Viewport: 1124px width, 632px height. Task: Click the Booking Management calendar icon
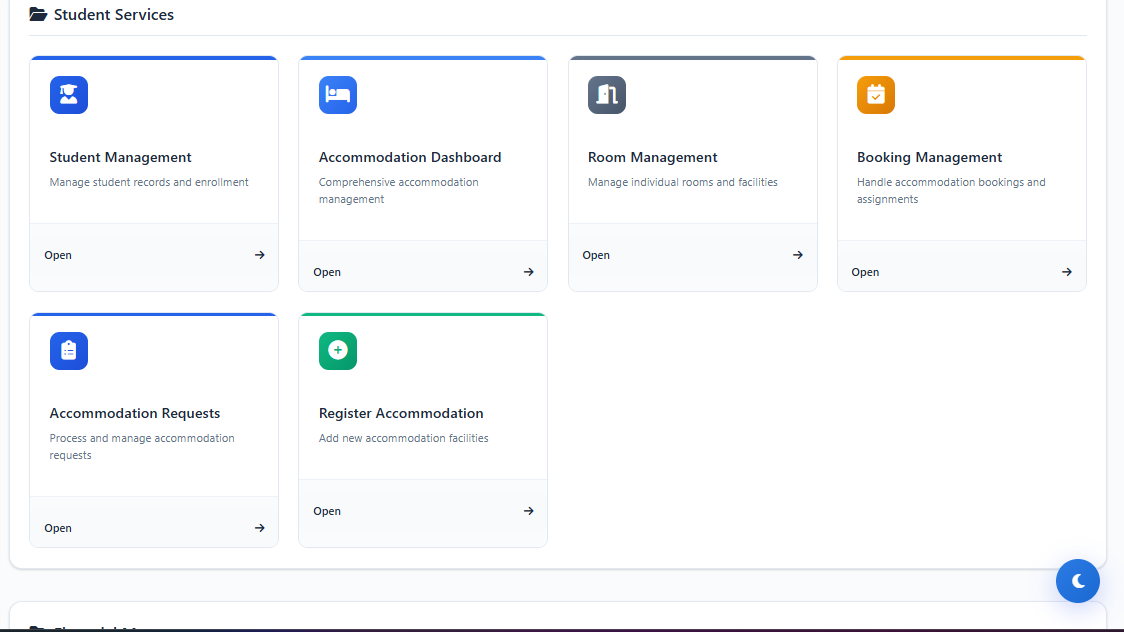[x=876, y=95]
